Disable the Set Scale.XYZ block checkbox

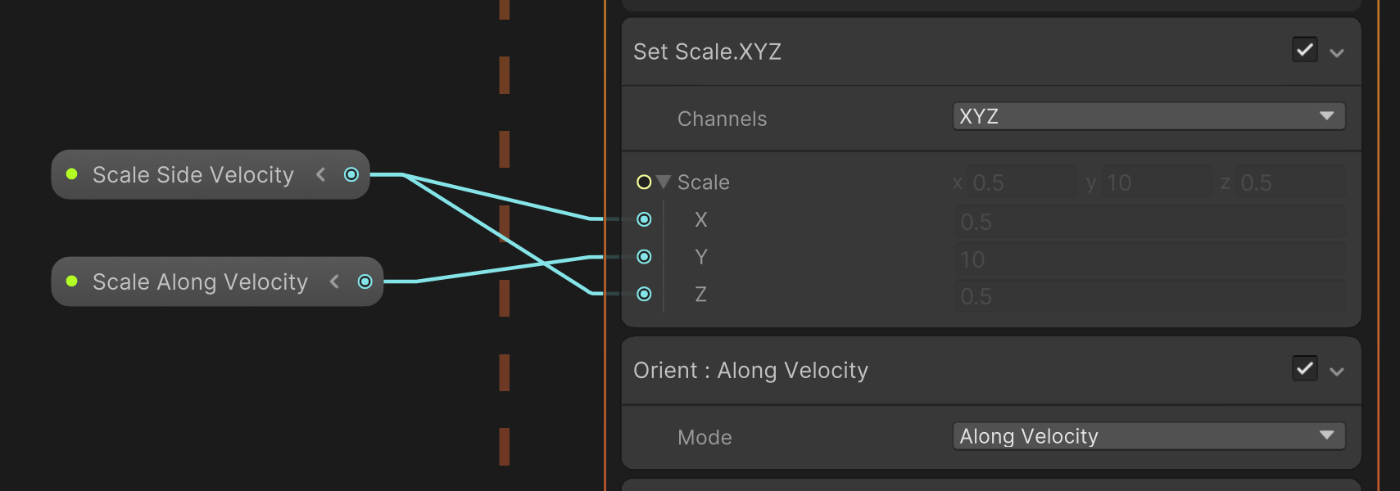[x=1304, y=50]
